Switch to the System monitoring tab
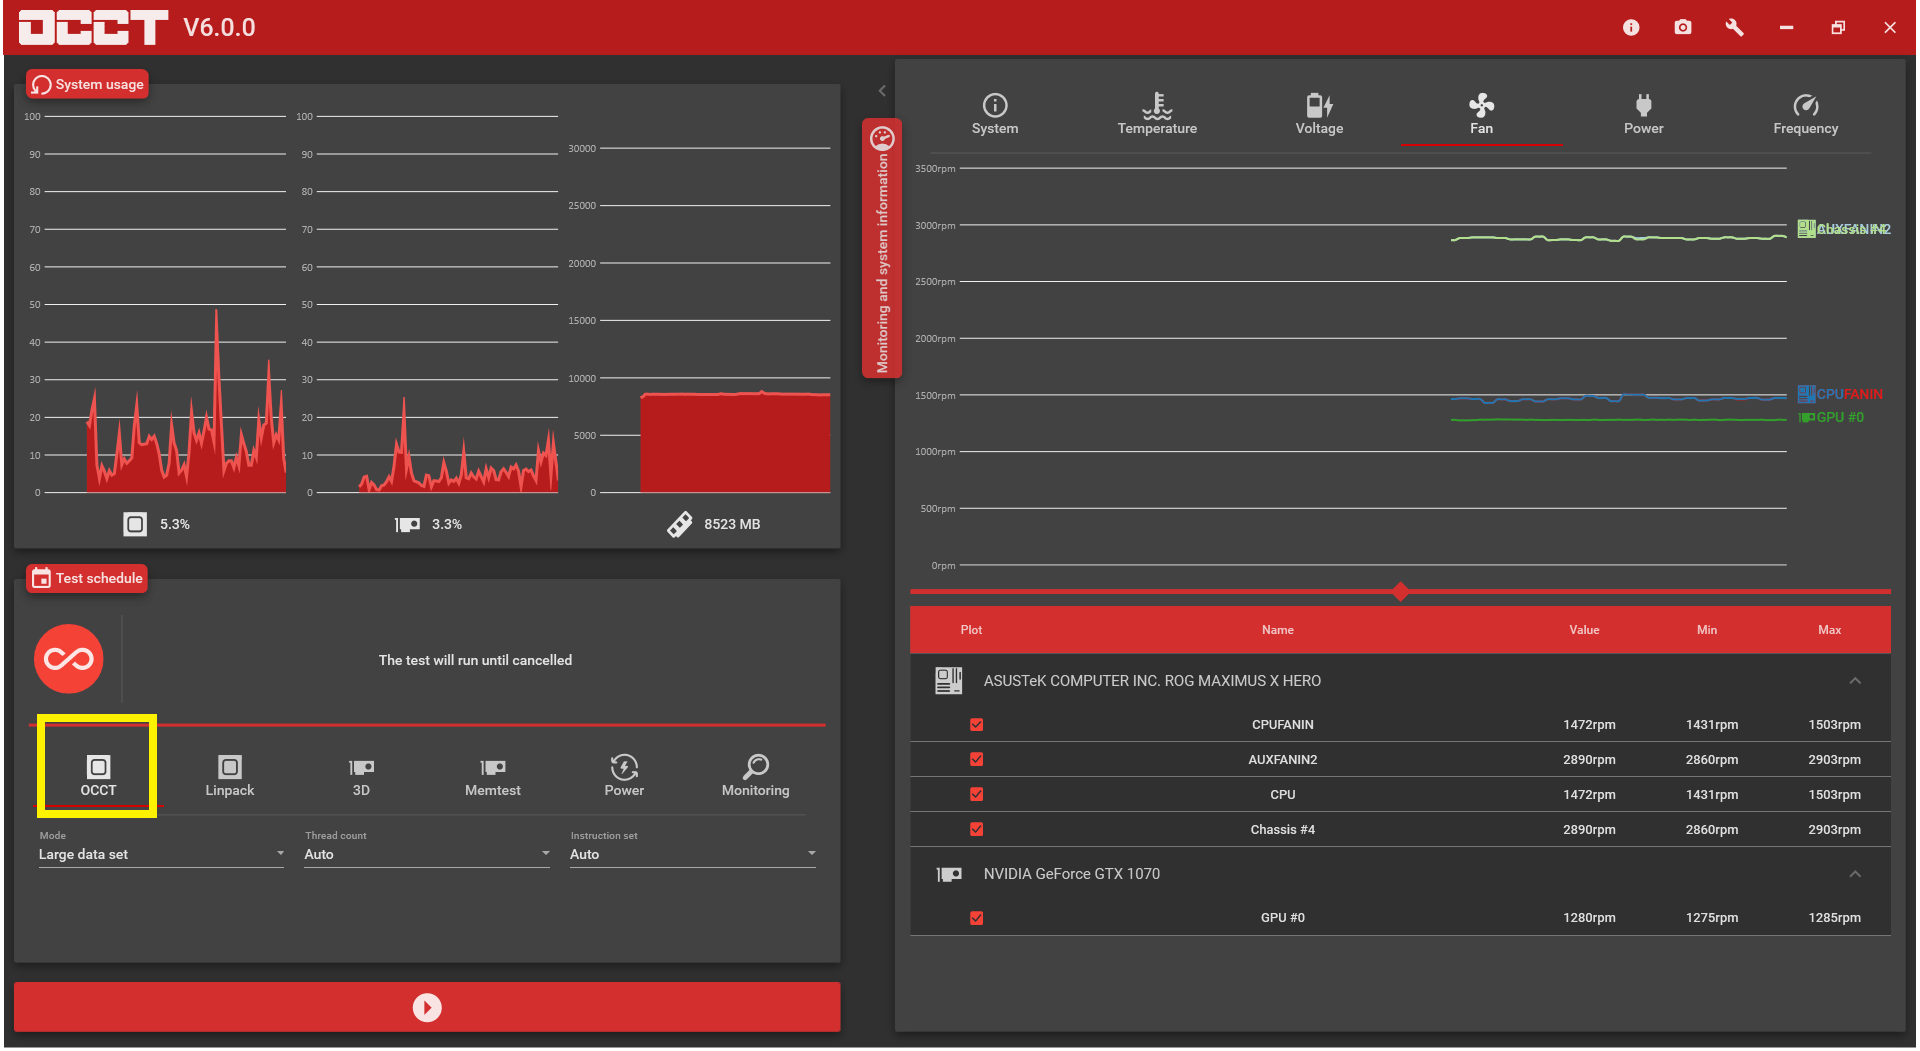 pos(995,114)
